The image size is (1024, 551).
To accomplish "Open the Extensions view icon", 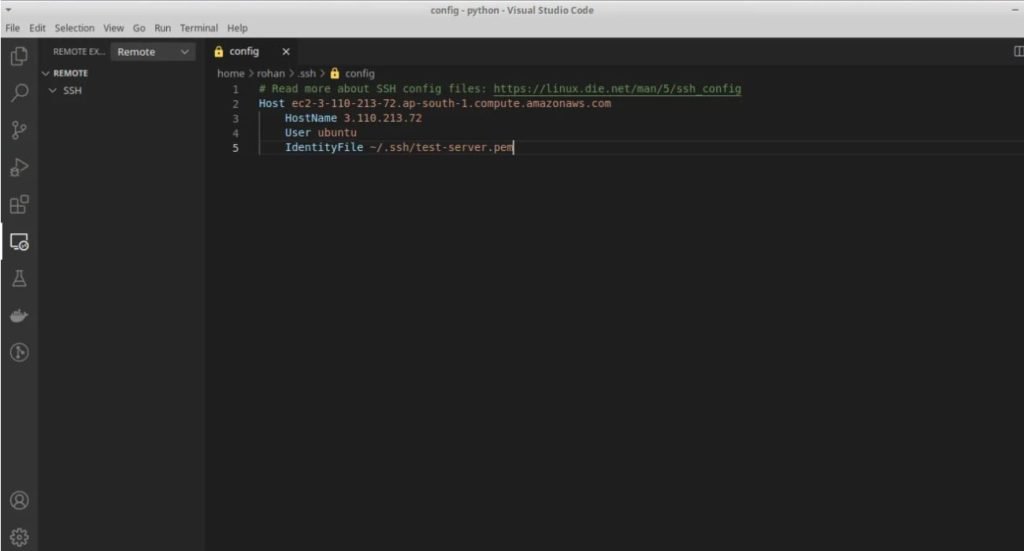I will (x=19, y=204).
